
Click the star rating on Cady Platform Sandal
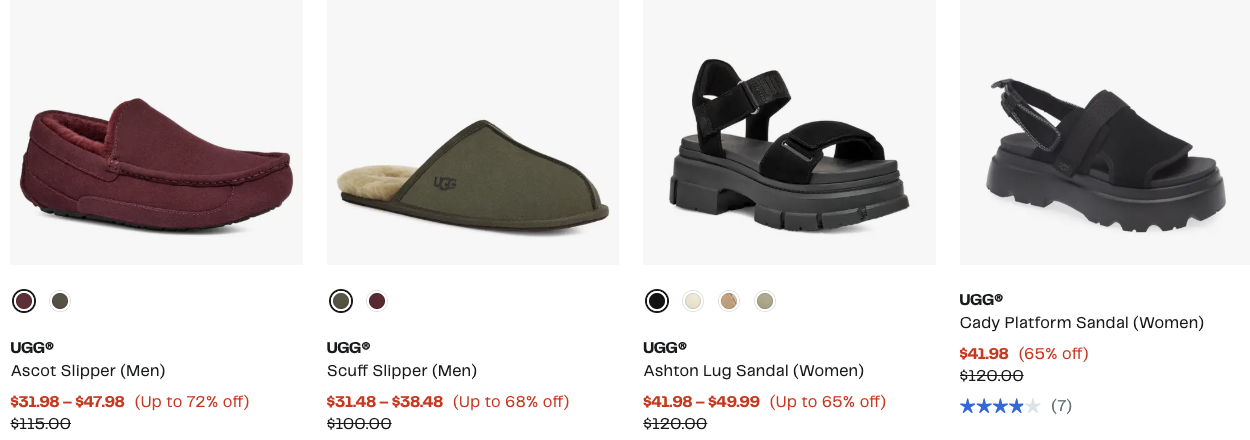pos(999,406)
